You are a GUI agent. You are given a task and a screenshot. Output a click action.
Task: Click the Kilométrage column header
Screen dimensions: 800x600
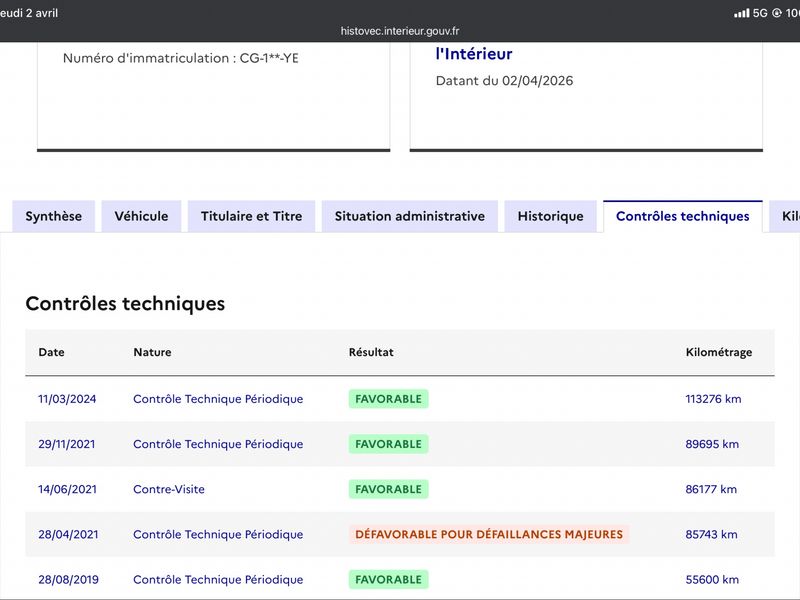719,352
